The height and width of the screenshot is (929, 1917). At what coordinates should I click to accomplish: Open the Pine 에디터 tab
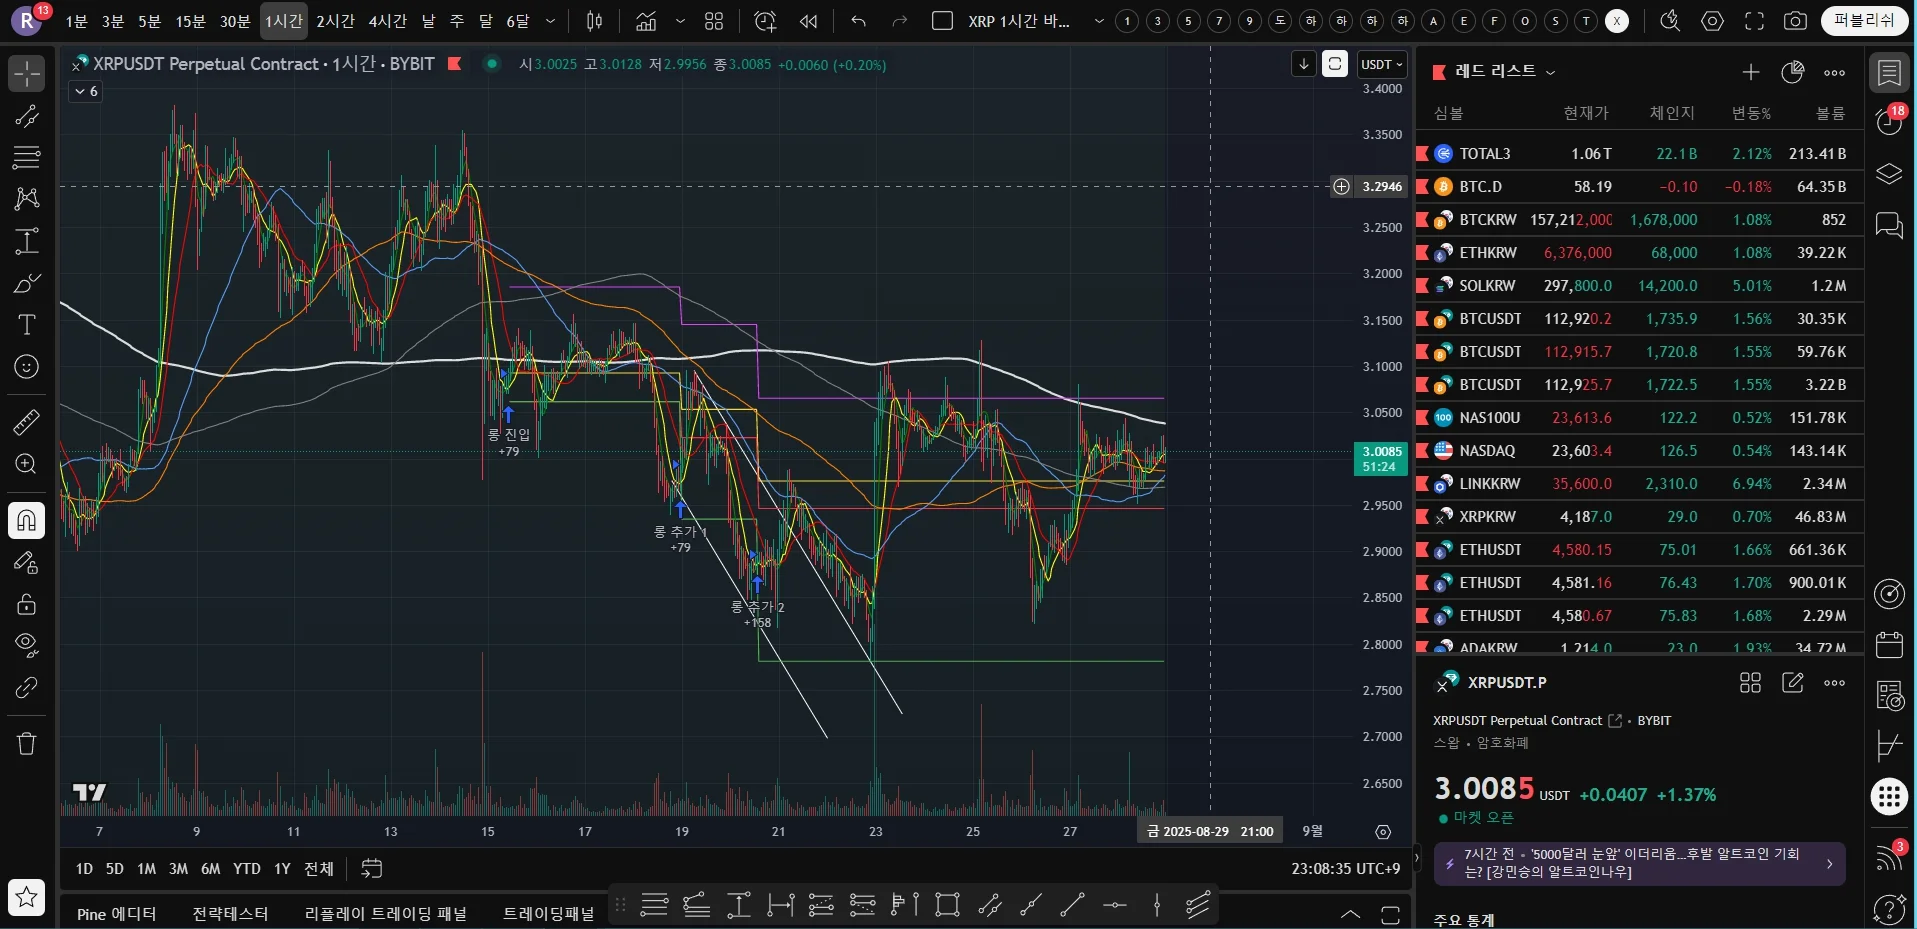[116, 914]
